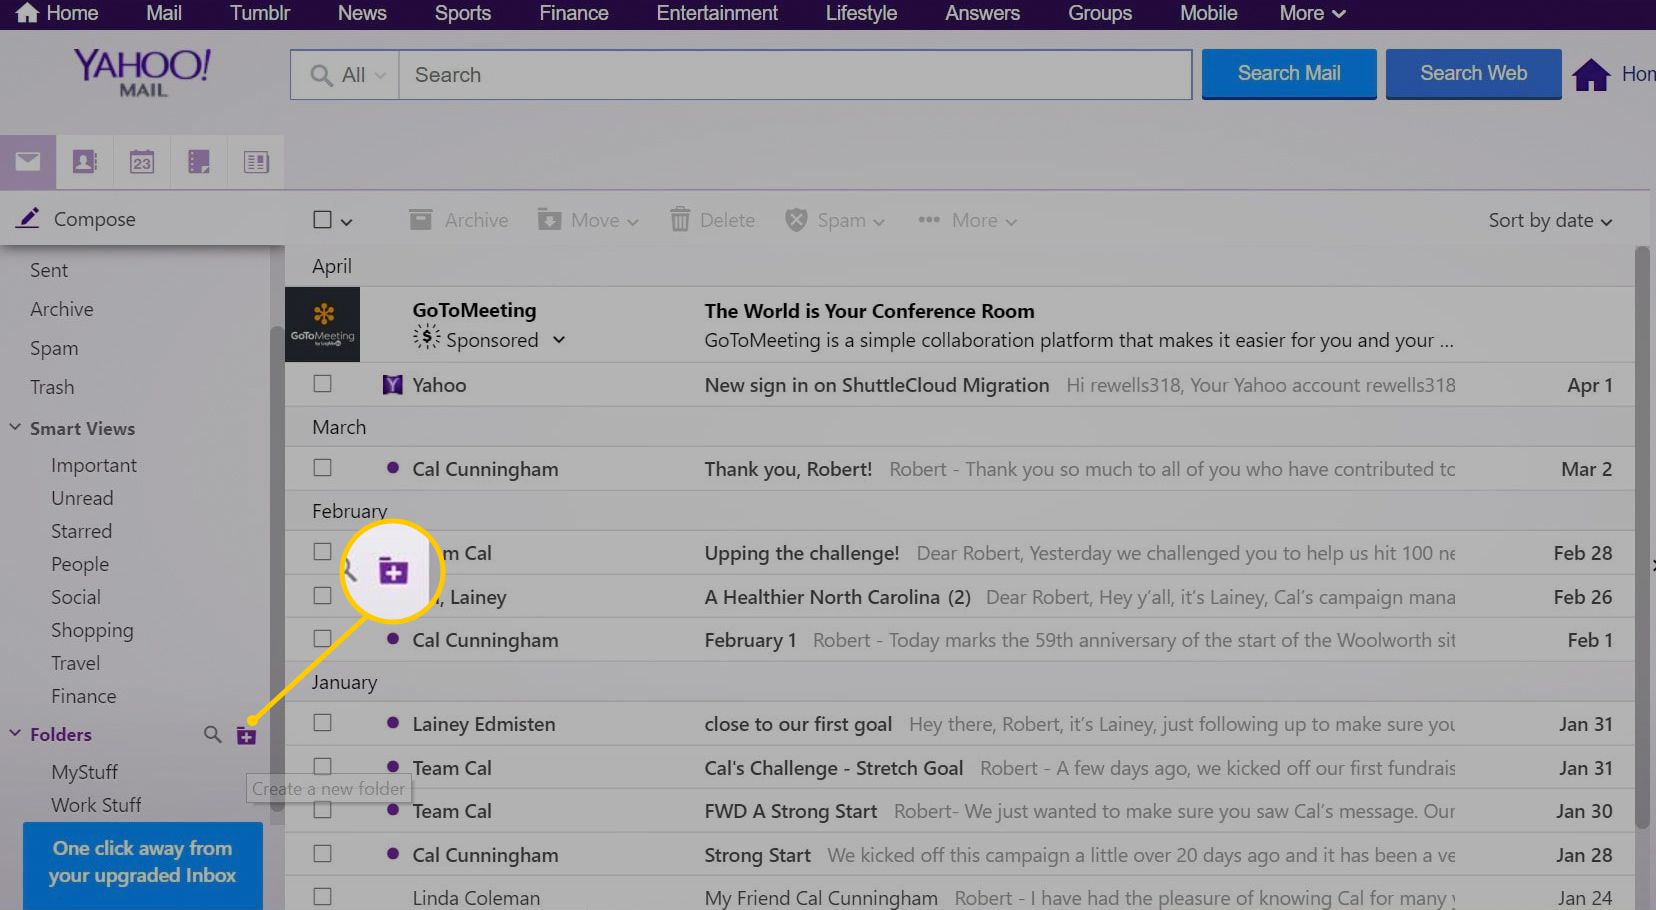Check the close to our first goal email
This screenshot has width=1656, height=910.
[322, 722]
